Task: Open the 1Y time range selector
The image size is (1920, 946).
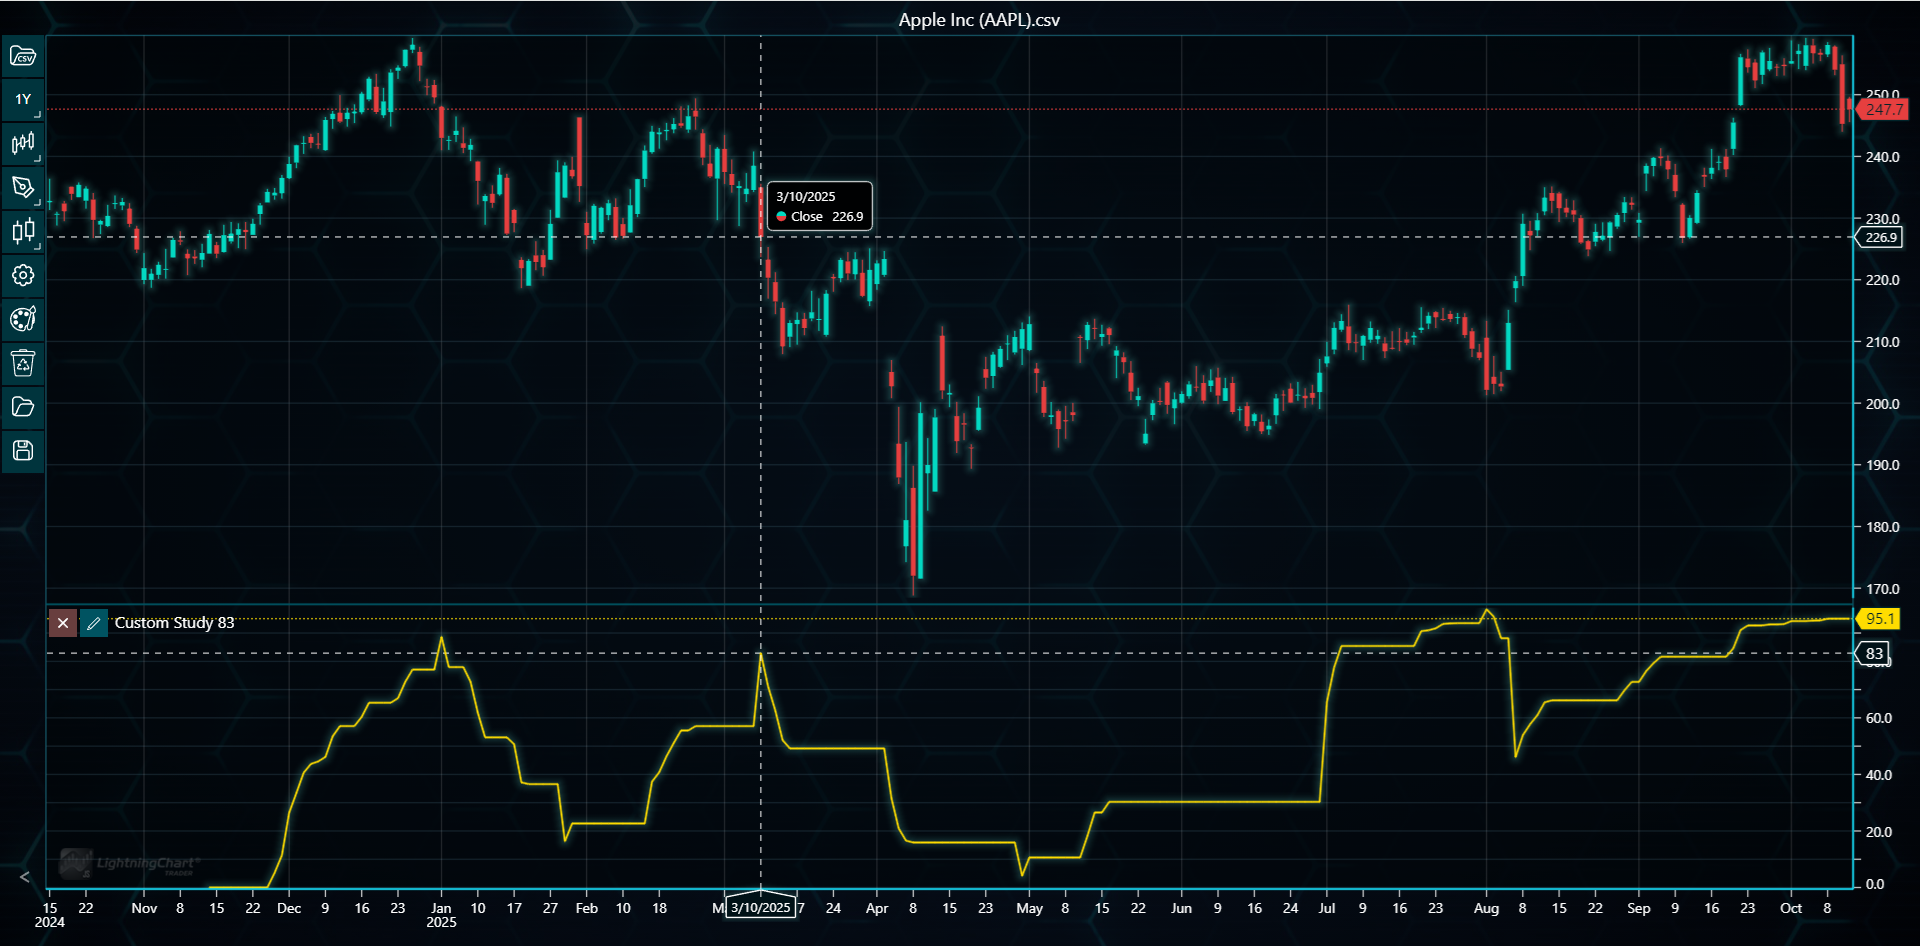Action: click(23, 100)
